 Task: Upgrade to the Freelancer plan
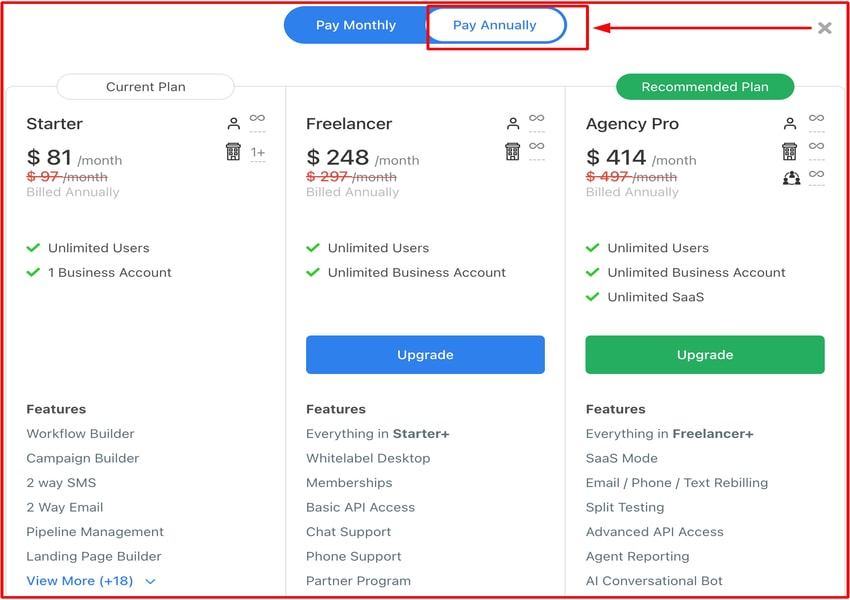tap(425, 355)
